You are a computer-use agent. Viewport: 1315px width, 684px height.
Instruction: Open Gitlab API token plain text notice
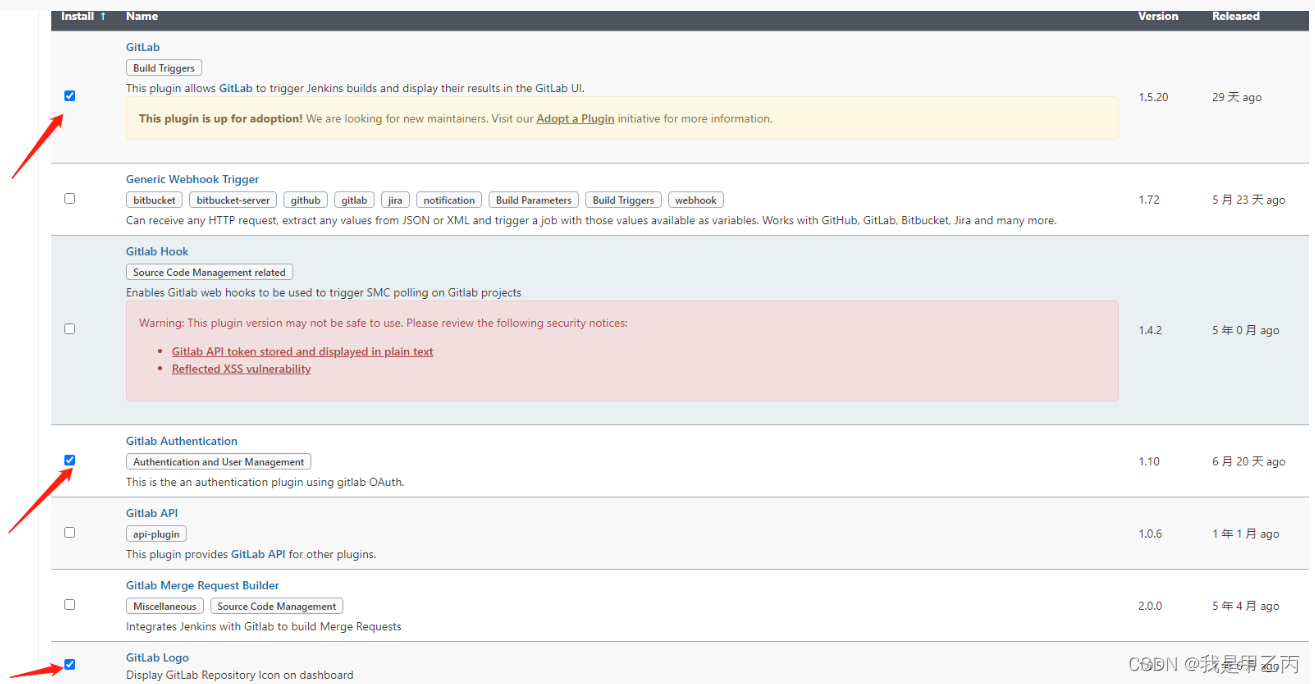click(x=303, y=351)
